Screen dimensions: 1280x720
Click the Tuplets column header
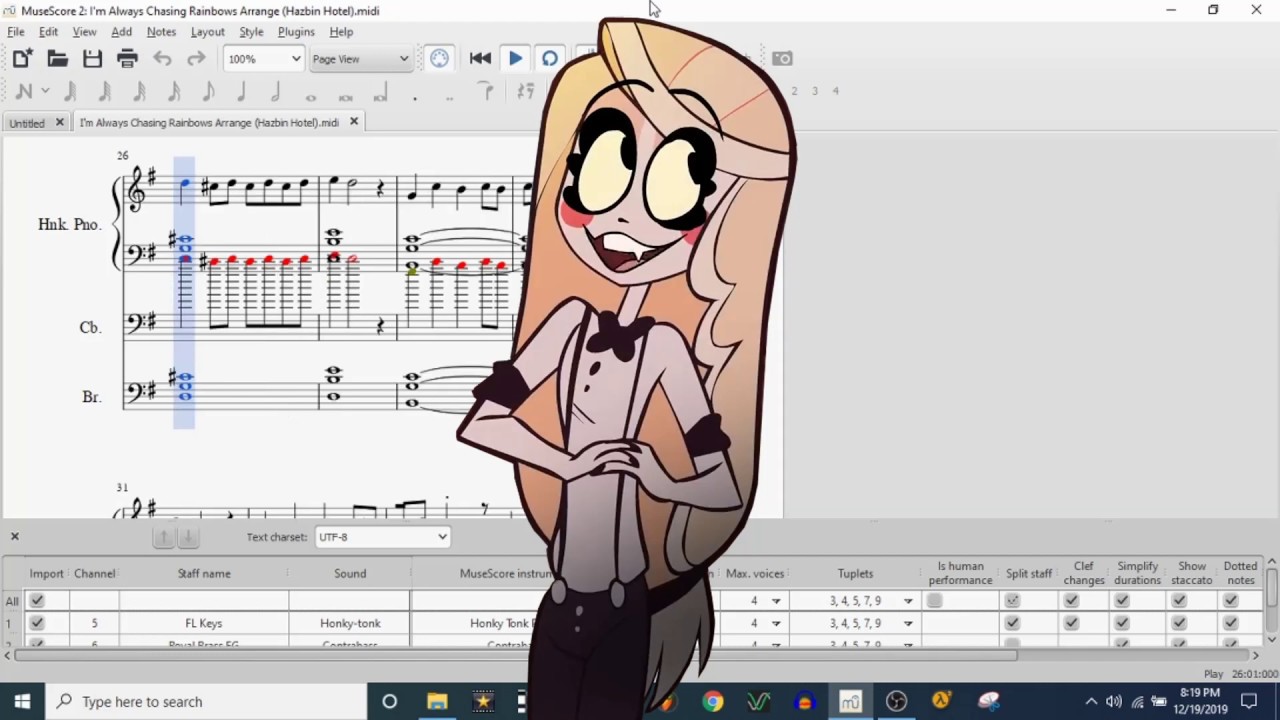point(856,574)
